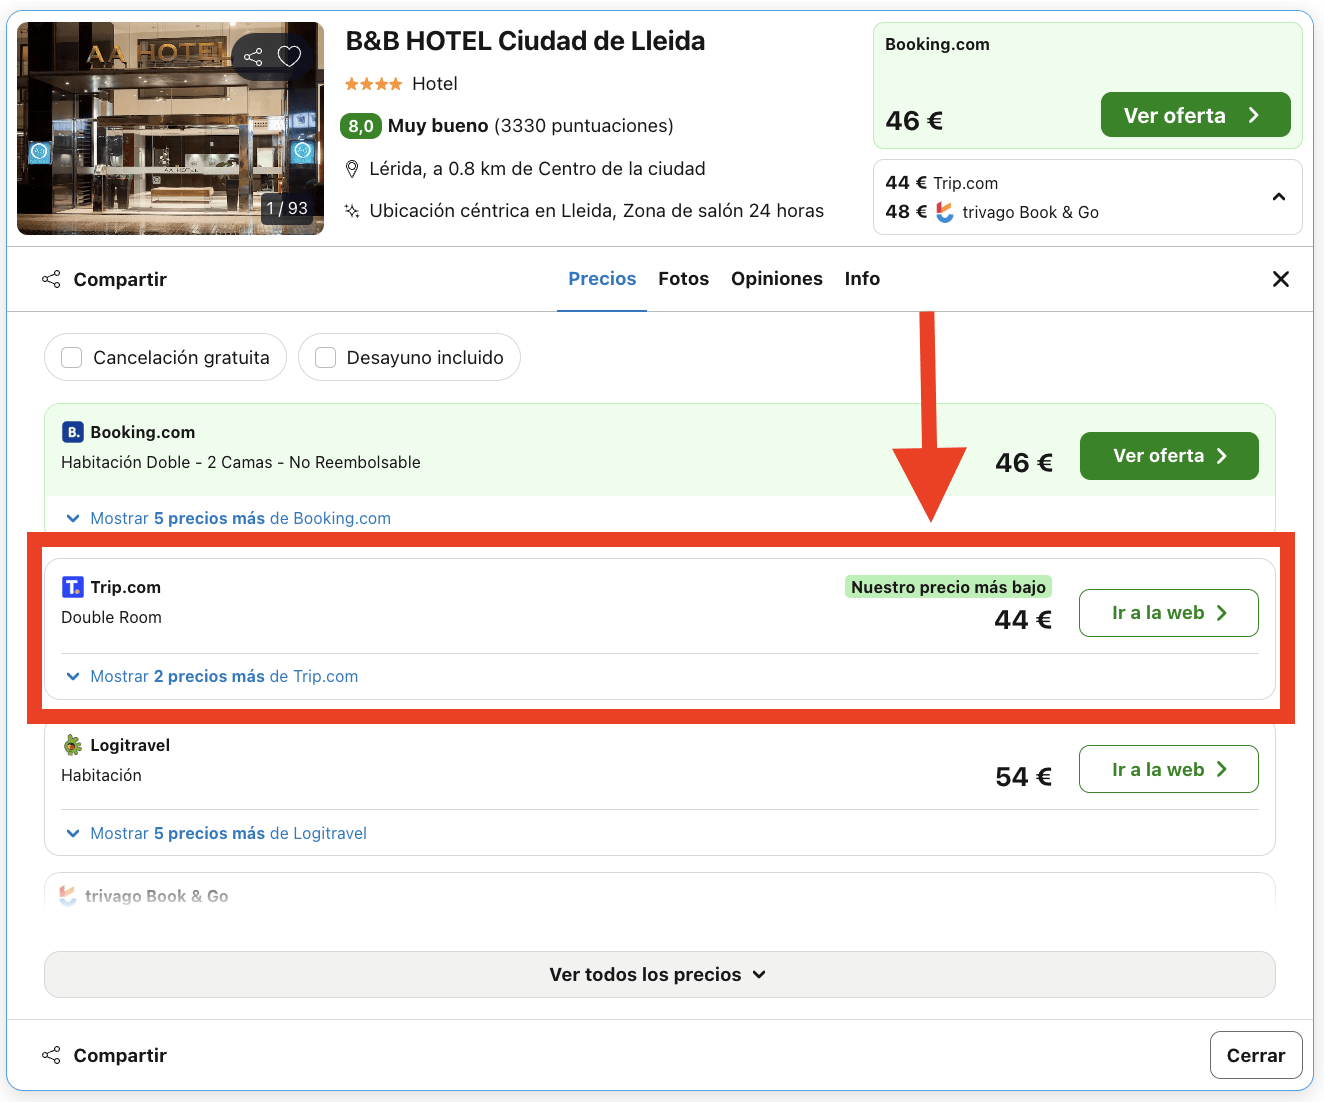1324x1102 pixels.
Task: Click the Lérida distance from city centre text
Action: pos(537,169)
